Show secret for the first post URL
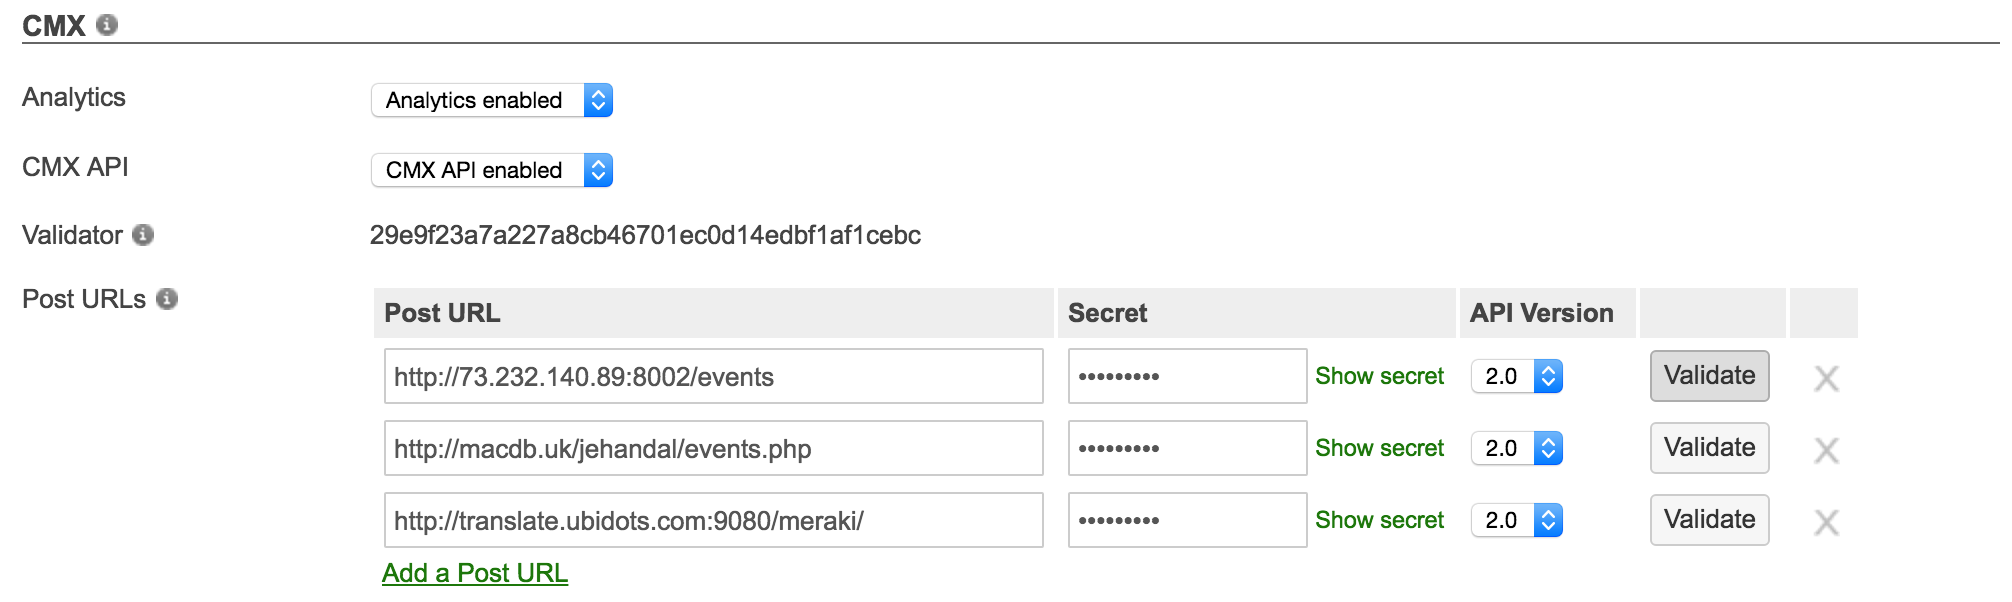The image size is (2012, 602). click(x=1379, y=376)
